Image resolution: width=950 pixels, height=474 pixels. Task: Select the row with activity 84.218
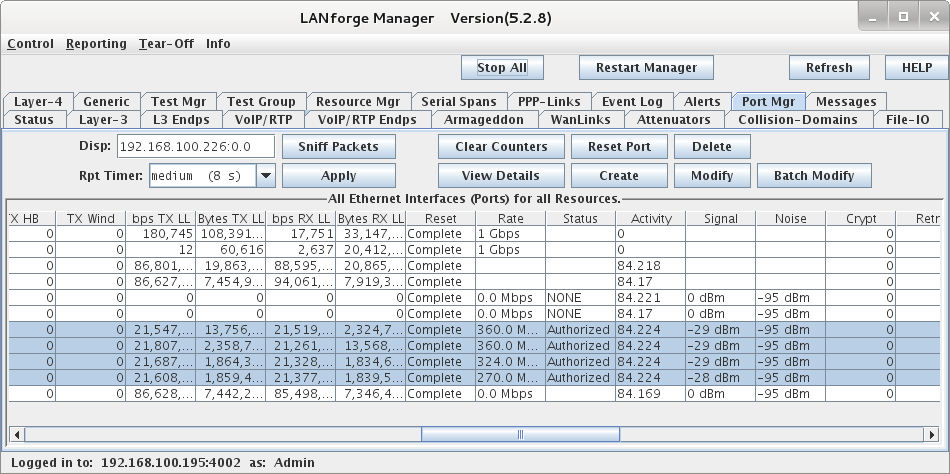(475, 265)
